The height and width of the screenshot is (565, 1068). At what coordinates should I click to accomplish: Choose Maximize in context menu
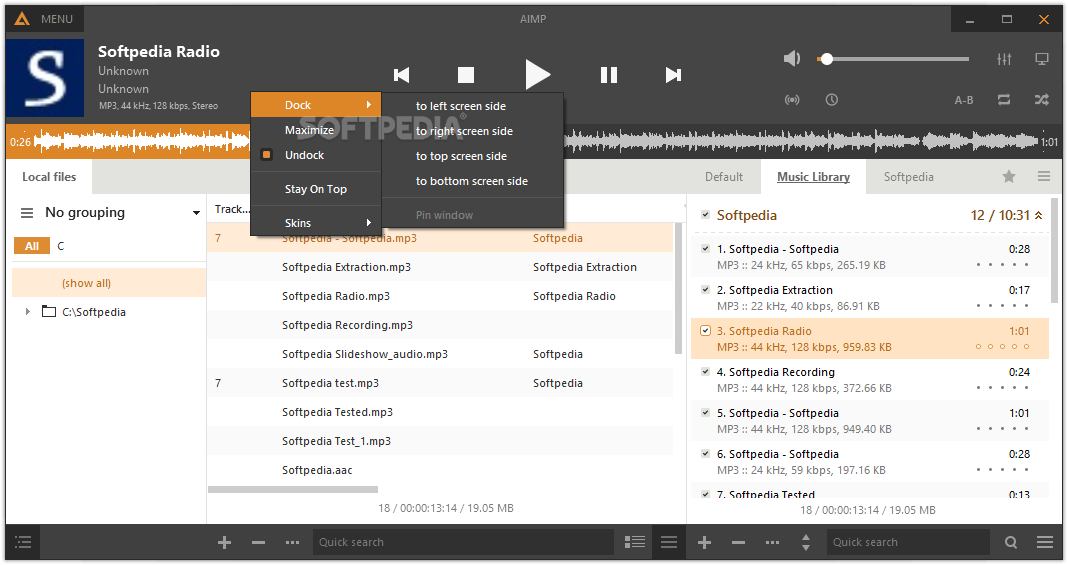coord(315,130)
